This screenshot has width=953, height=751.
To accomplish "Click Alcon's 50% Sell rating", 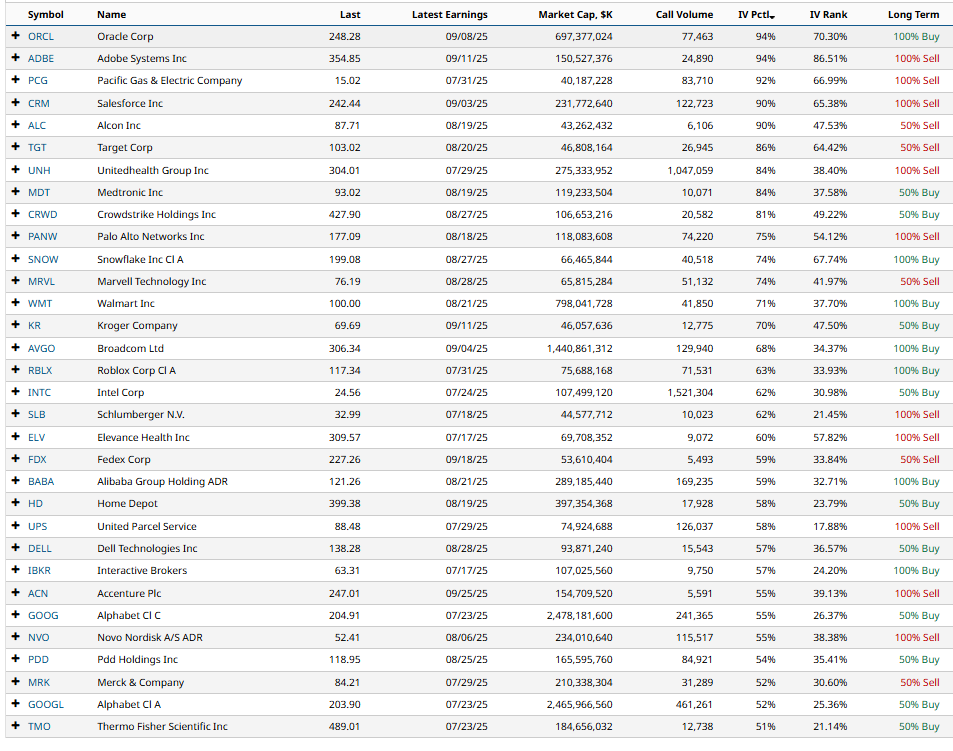I will (x=920, y=125).
